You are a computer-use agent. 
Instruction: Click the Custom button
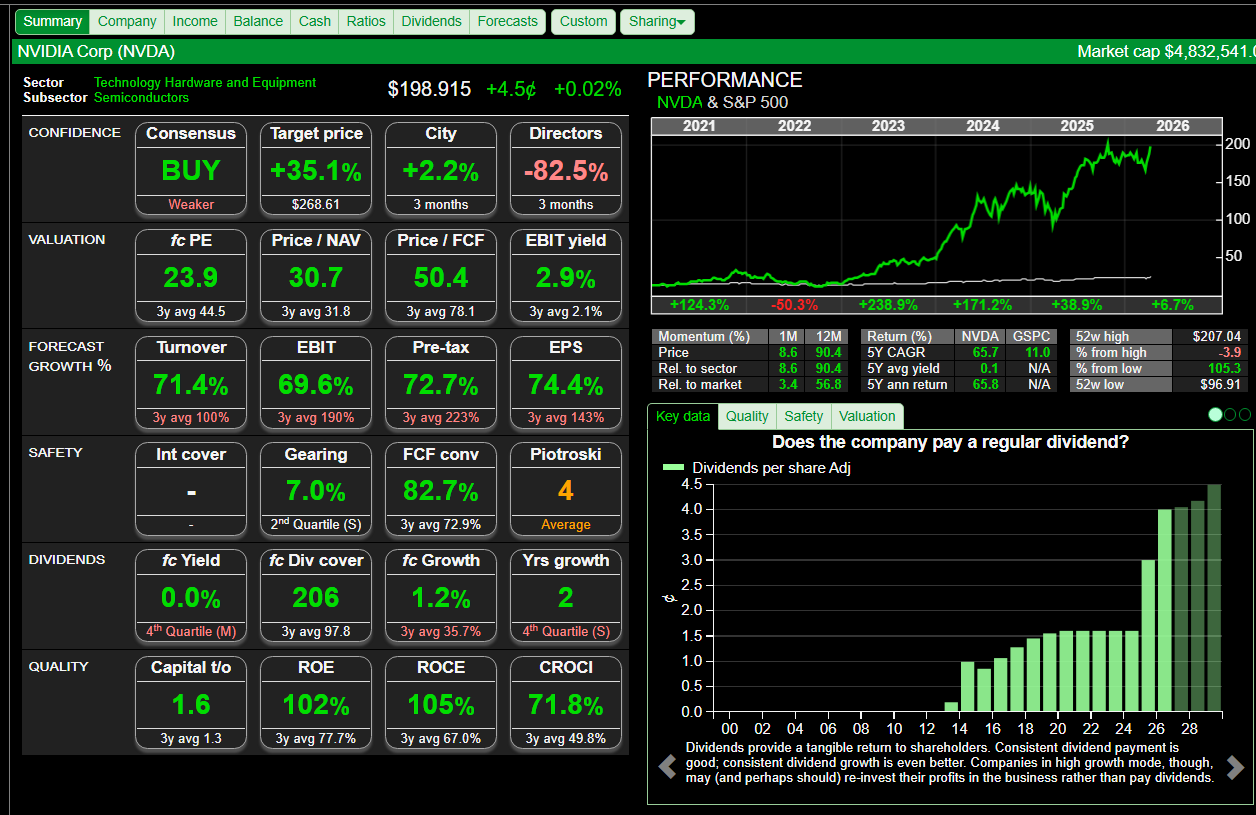point(583,21)
